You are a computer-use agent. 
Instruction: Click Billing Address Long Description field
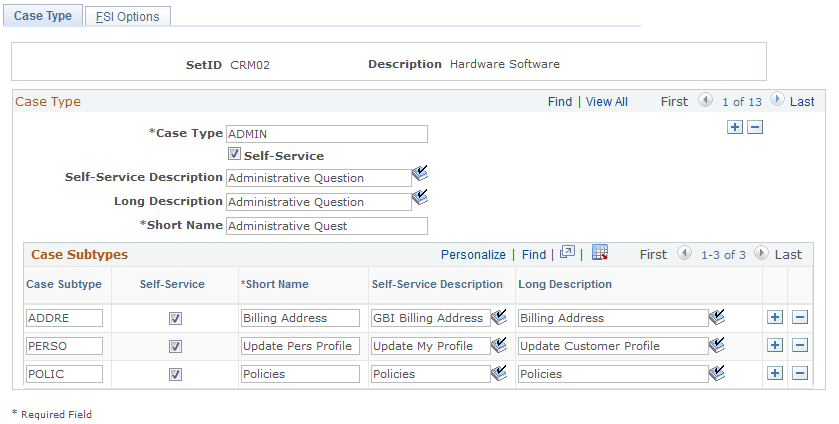tap(612, 318)
